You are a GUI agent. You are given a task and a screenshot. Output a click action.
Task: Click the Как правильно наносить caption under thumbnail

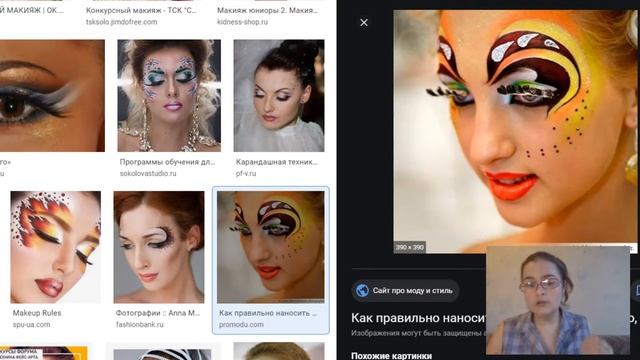(x=268, y=313)
